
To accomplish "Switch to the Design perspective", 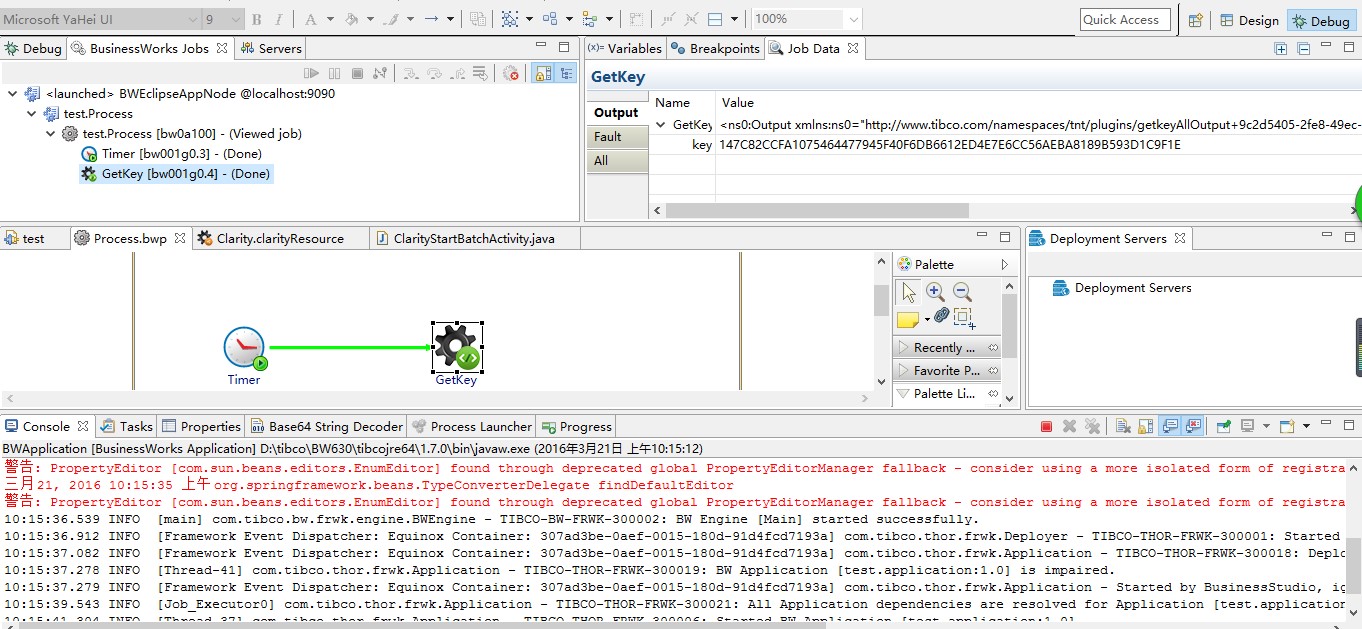I will (x=1248, y=20).
